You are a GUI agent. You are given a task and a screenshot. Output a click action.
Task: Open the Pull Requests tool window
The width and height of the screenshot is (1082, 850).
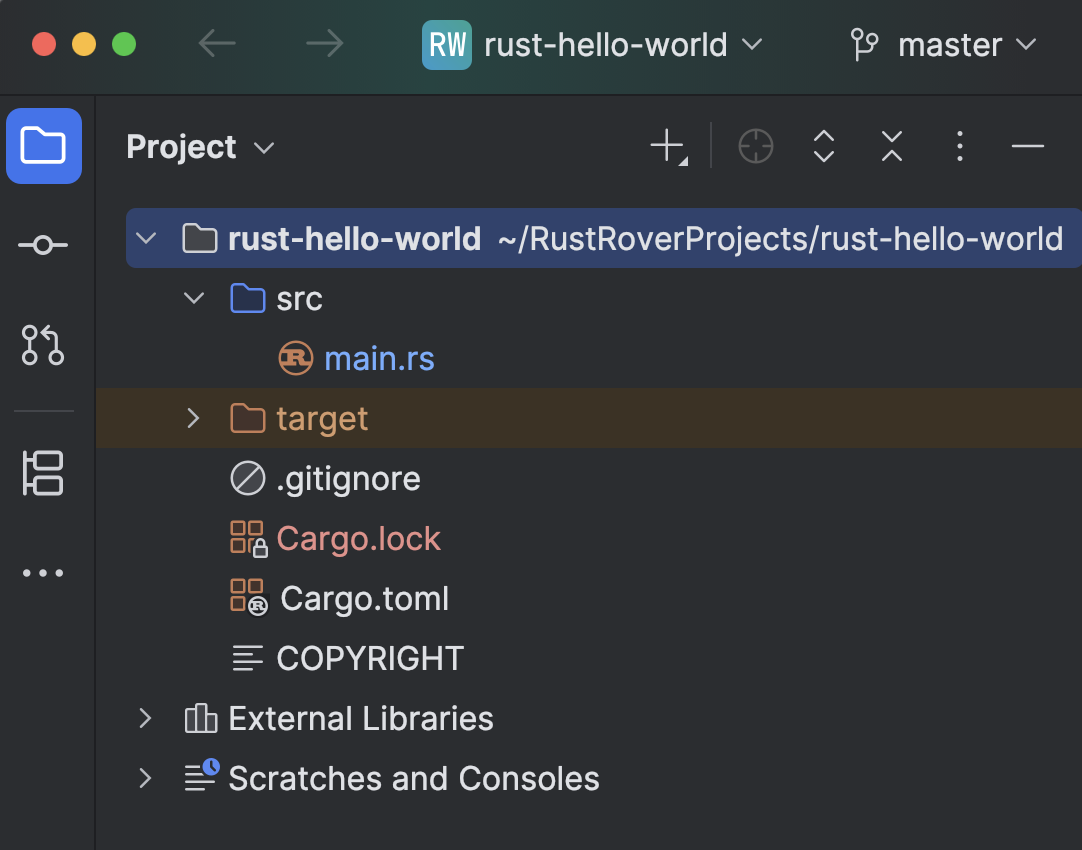(x=44, y=346)
